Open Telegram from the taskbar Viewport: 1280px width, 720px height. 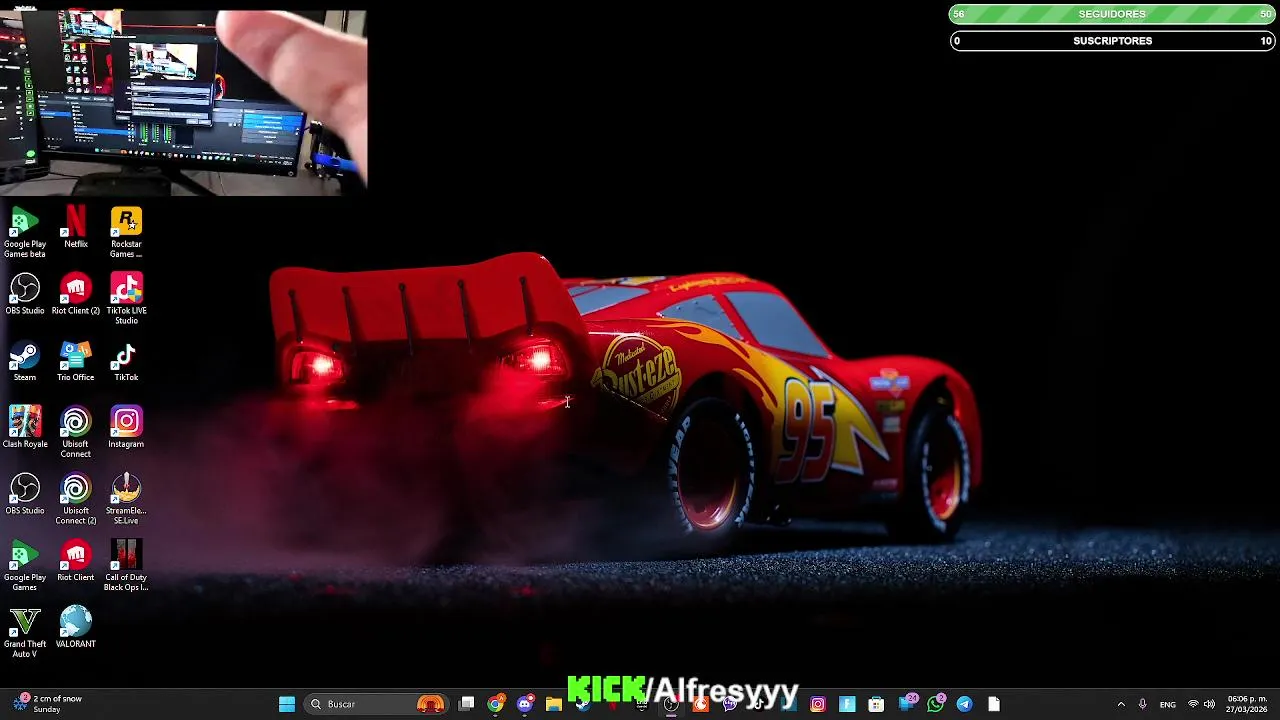[965, 704]
